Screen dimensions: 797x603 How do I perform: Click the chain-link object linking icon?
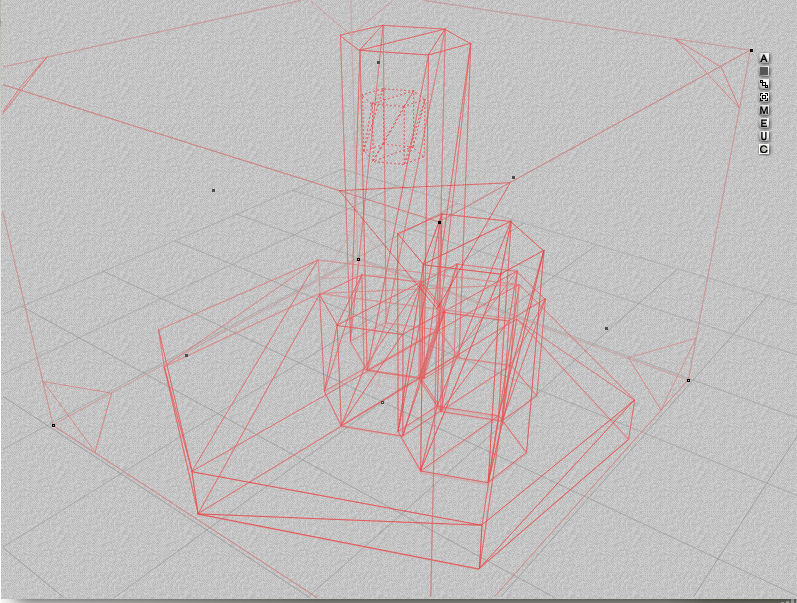(763, 84)
